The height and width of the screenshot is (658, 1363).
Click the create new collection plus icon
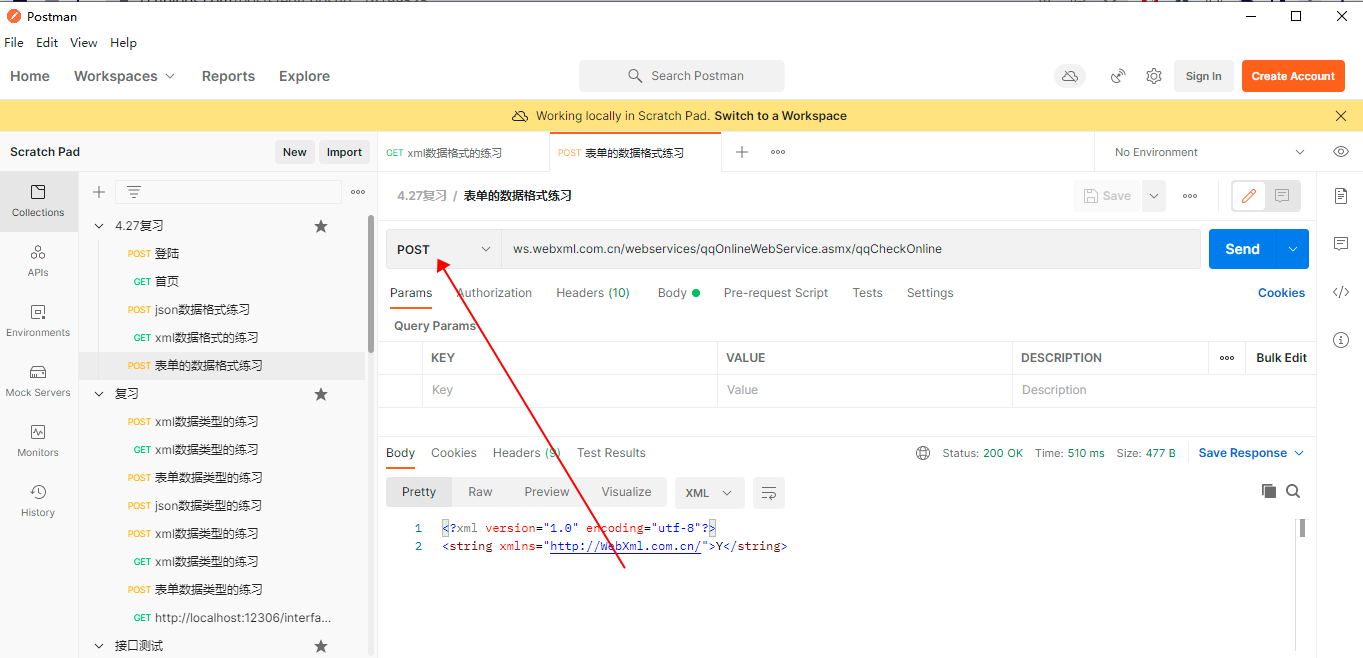pyautogui.click(x=99, y=192)
